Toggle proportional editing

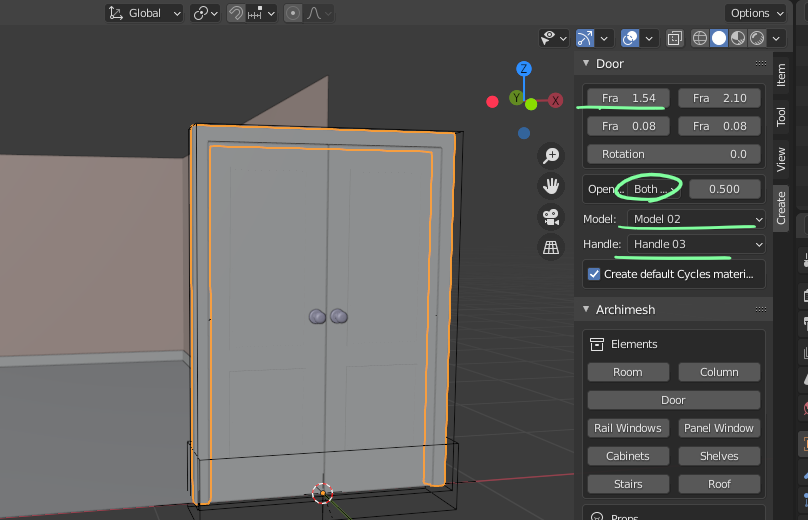pos(293,13)
